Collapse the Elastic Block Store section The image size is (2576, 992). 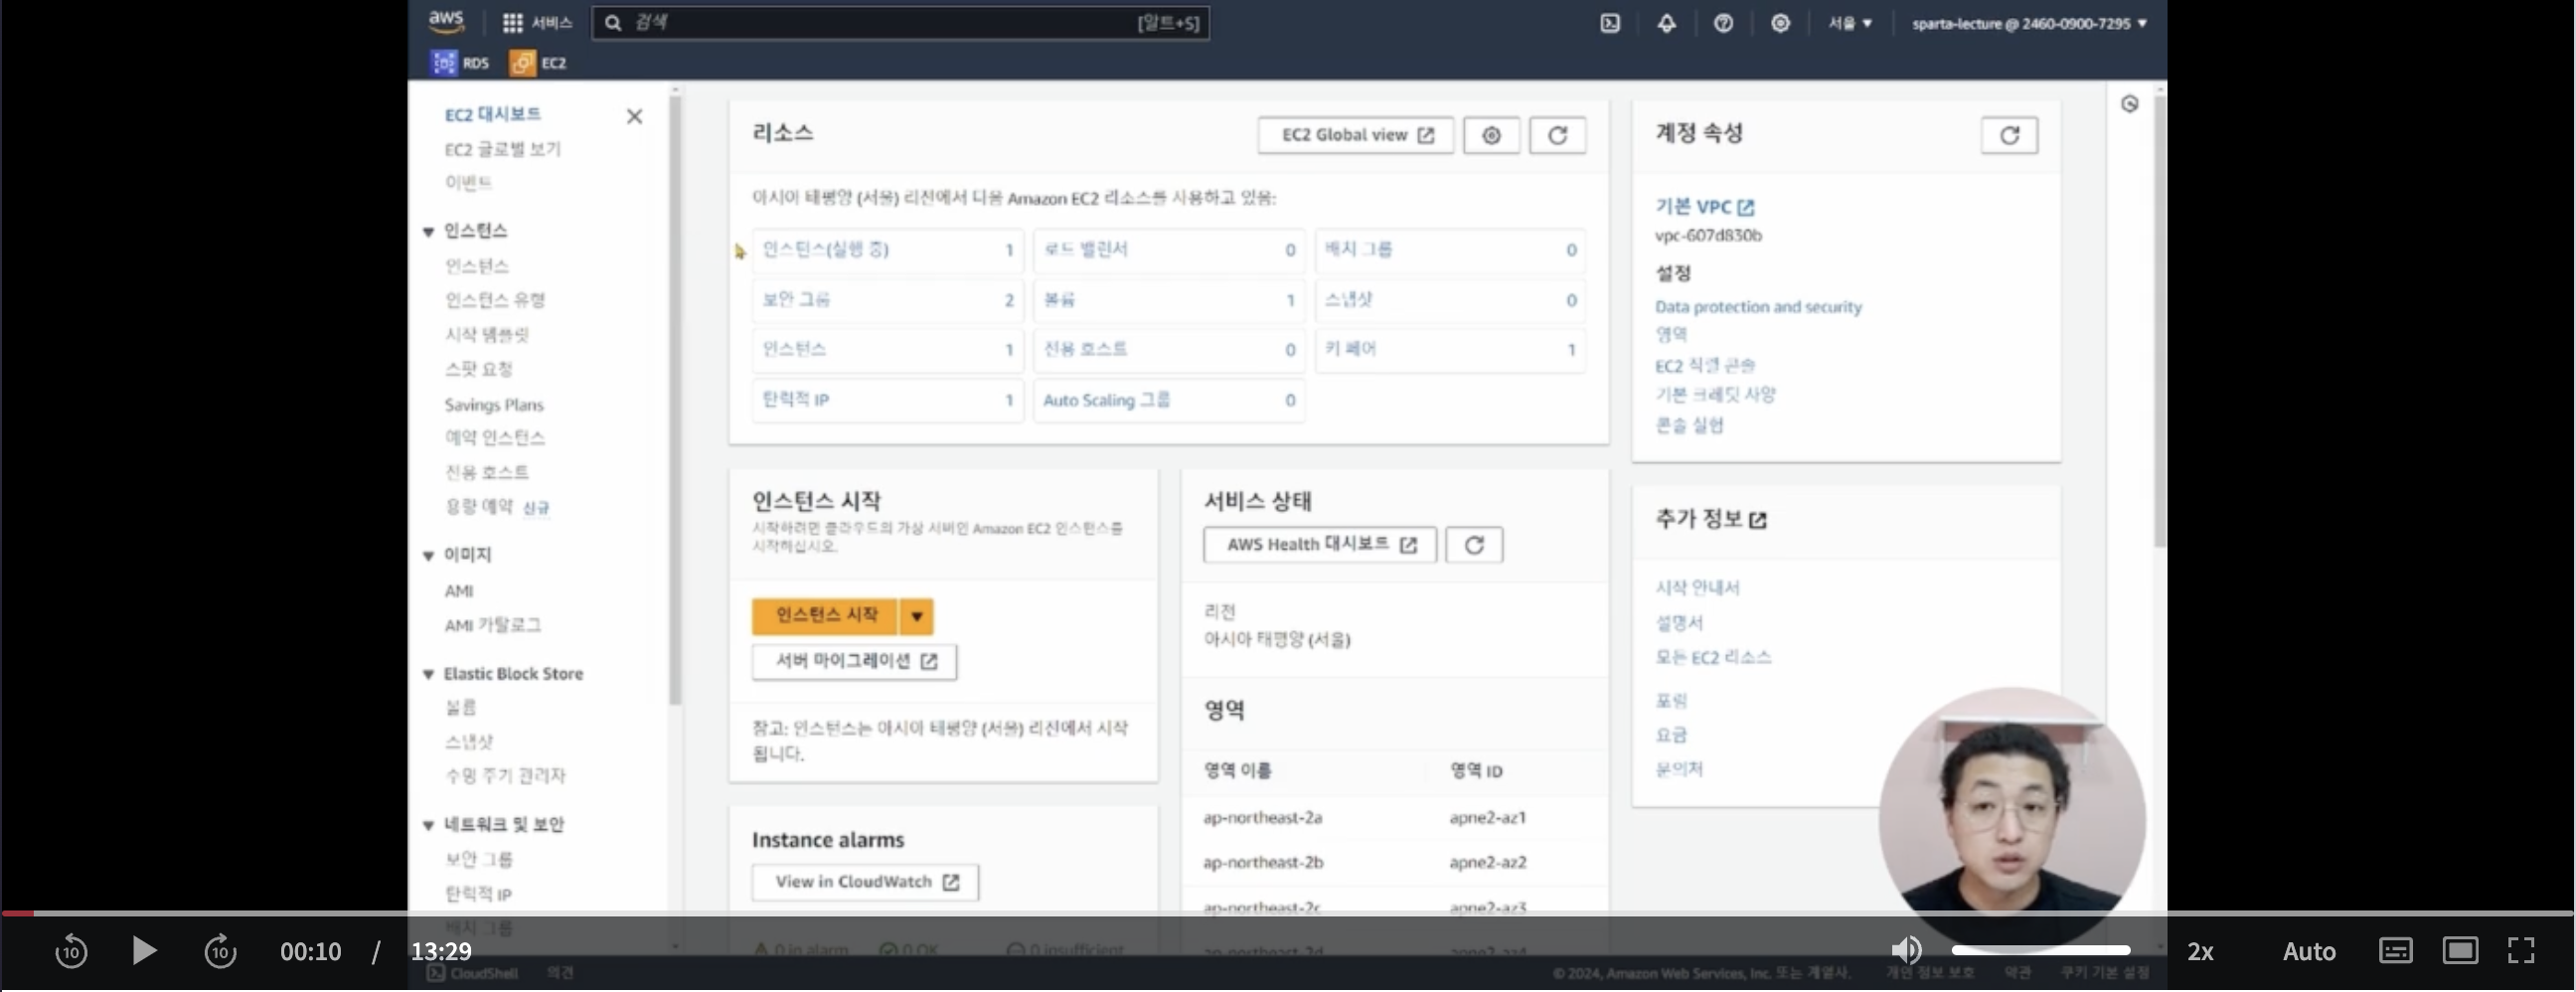[x=428, y=675]
